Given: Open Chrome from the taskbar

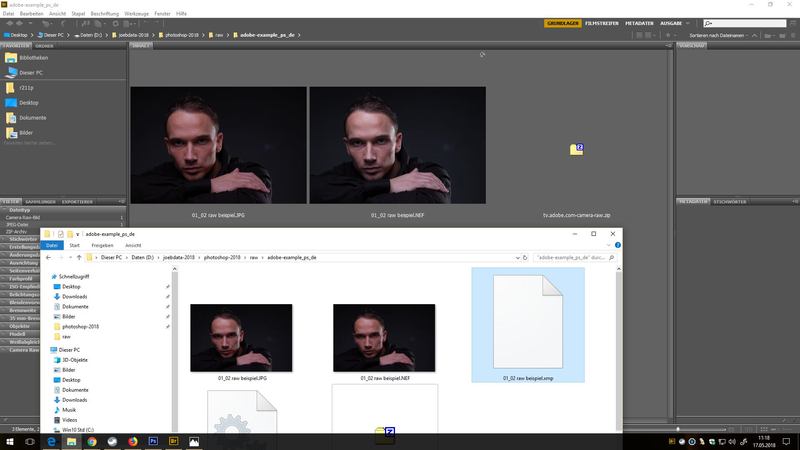Looking at the screenshot, I should (x=91, y=440).
